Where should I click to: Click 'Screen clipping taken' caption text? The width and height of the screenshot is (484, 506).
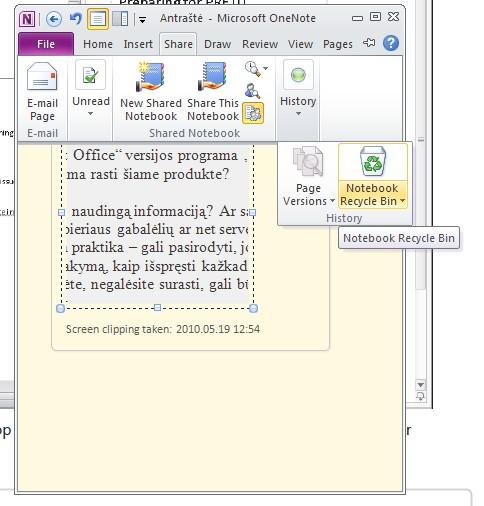pyautogui.click(x=163, y=329)
